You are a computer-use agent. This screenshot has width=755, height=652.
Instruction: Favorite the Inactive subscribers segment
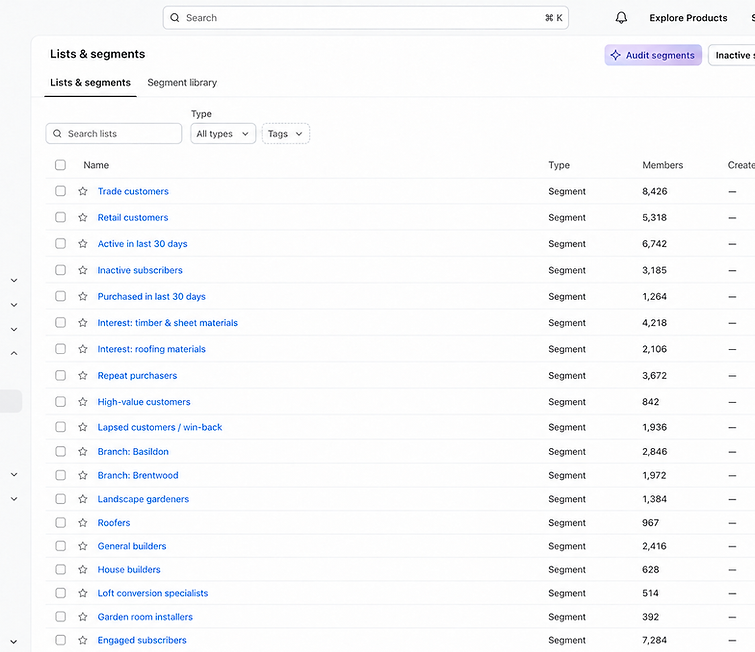pyautogui.click(x=83, y=270)
